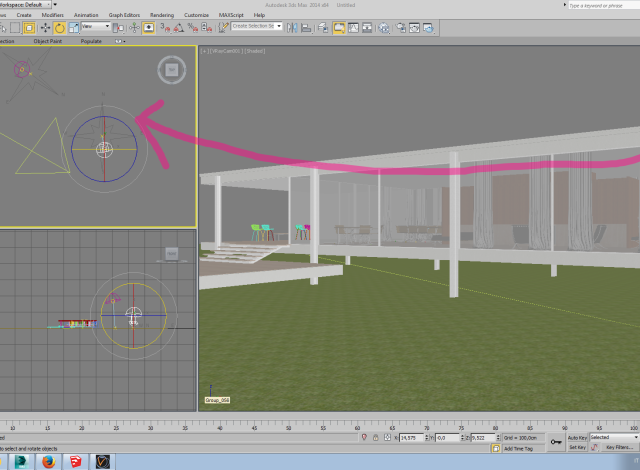Open the Graph Editors menu
The width and height of the screenshot is (640, 470).
click(124, 15)
